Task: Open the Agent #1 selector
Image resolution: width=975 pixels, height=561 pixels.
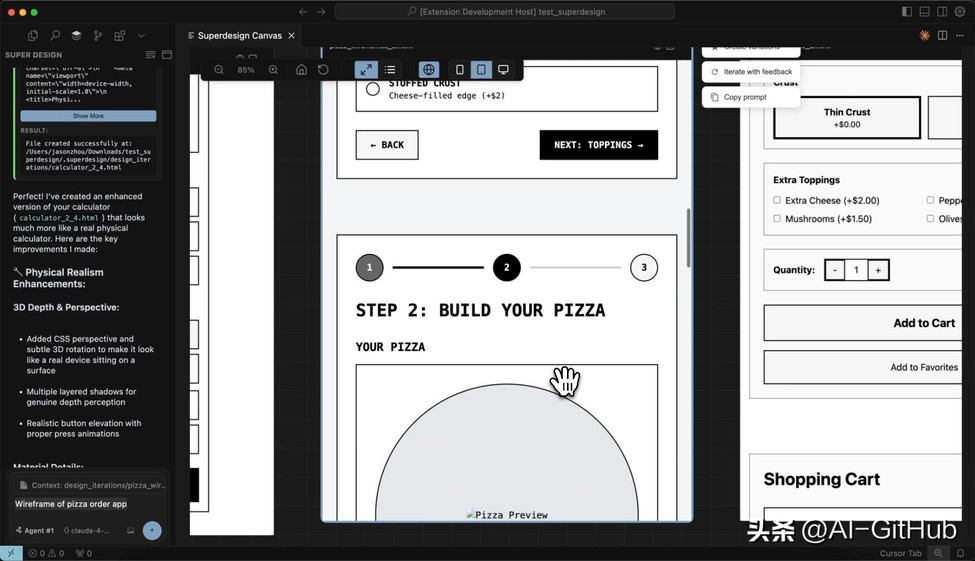Action: point(35,531)
